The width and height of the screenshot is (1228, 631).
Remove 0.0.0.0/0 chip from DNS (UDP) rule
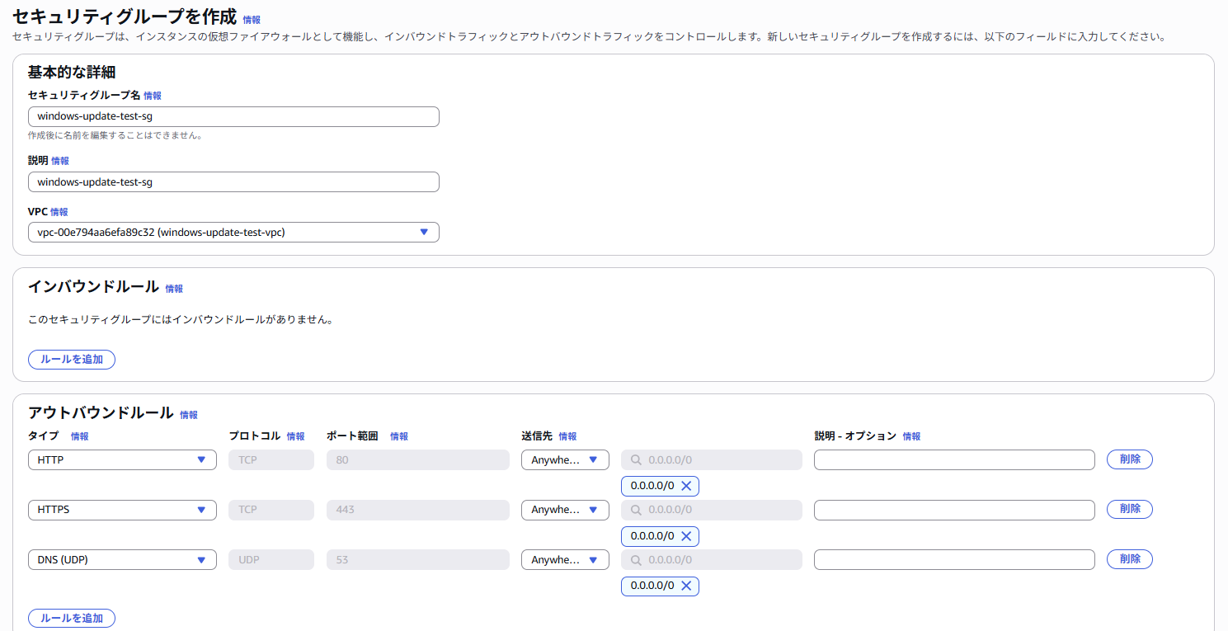click(x=686, y=586)
